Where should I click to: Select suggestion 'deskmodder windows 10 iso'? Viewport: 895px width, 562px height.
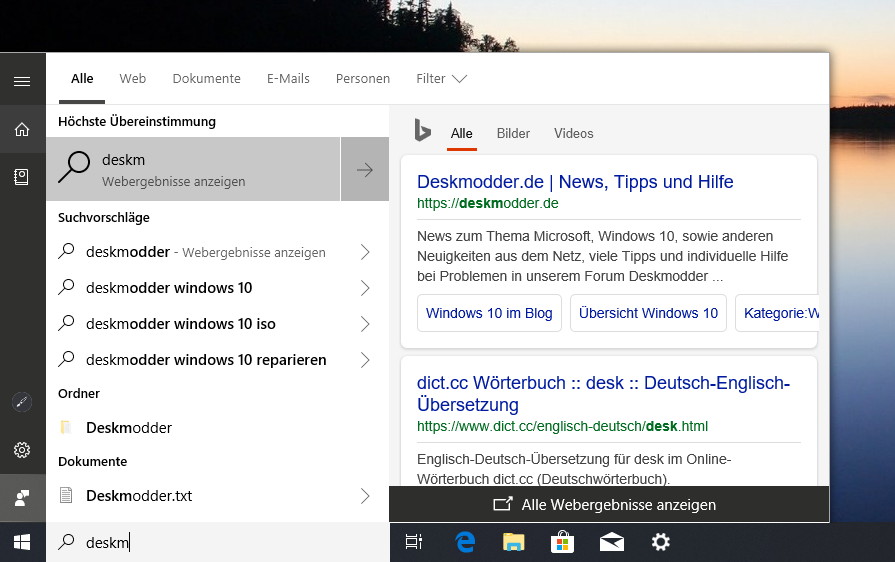click(180, 324)
